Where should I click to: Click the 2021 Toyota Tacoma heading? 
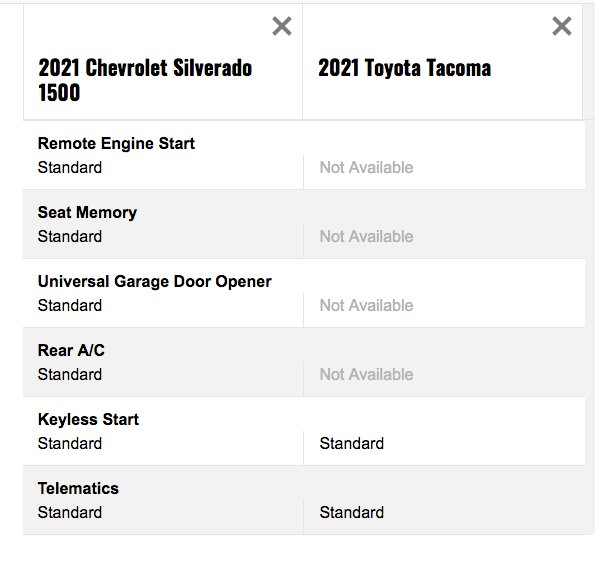[405, 68]
